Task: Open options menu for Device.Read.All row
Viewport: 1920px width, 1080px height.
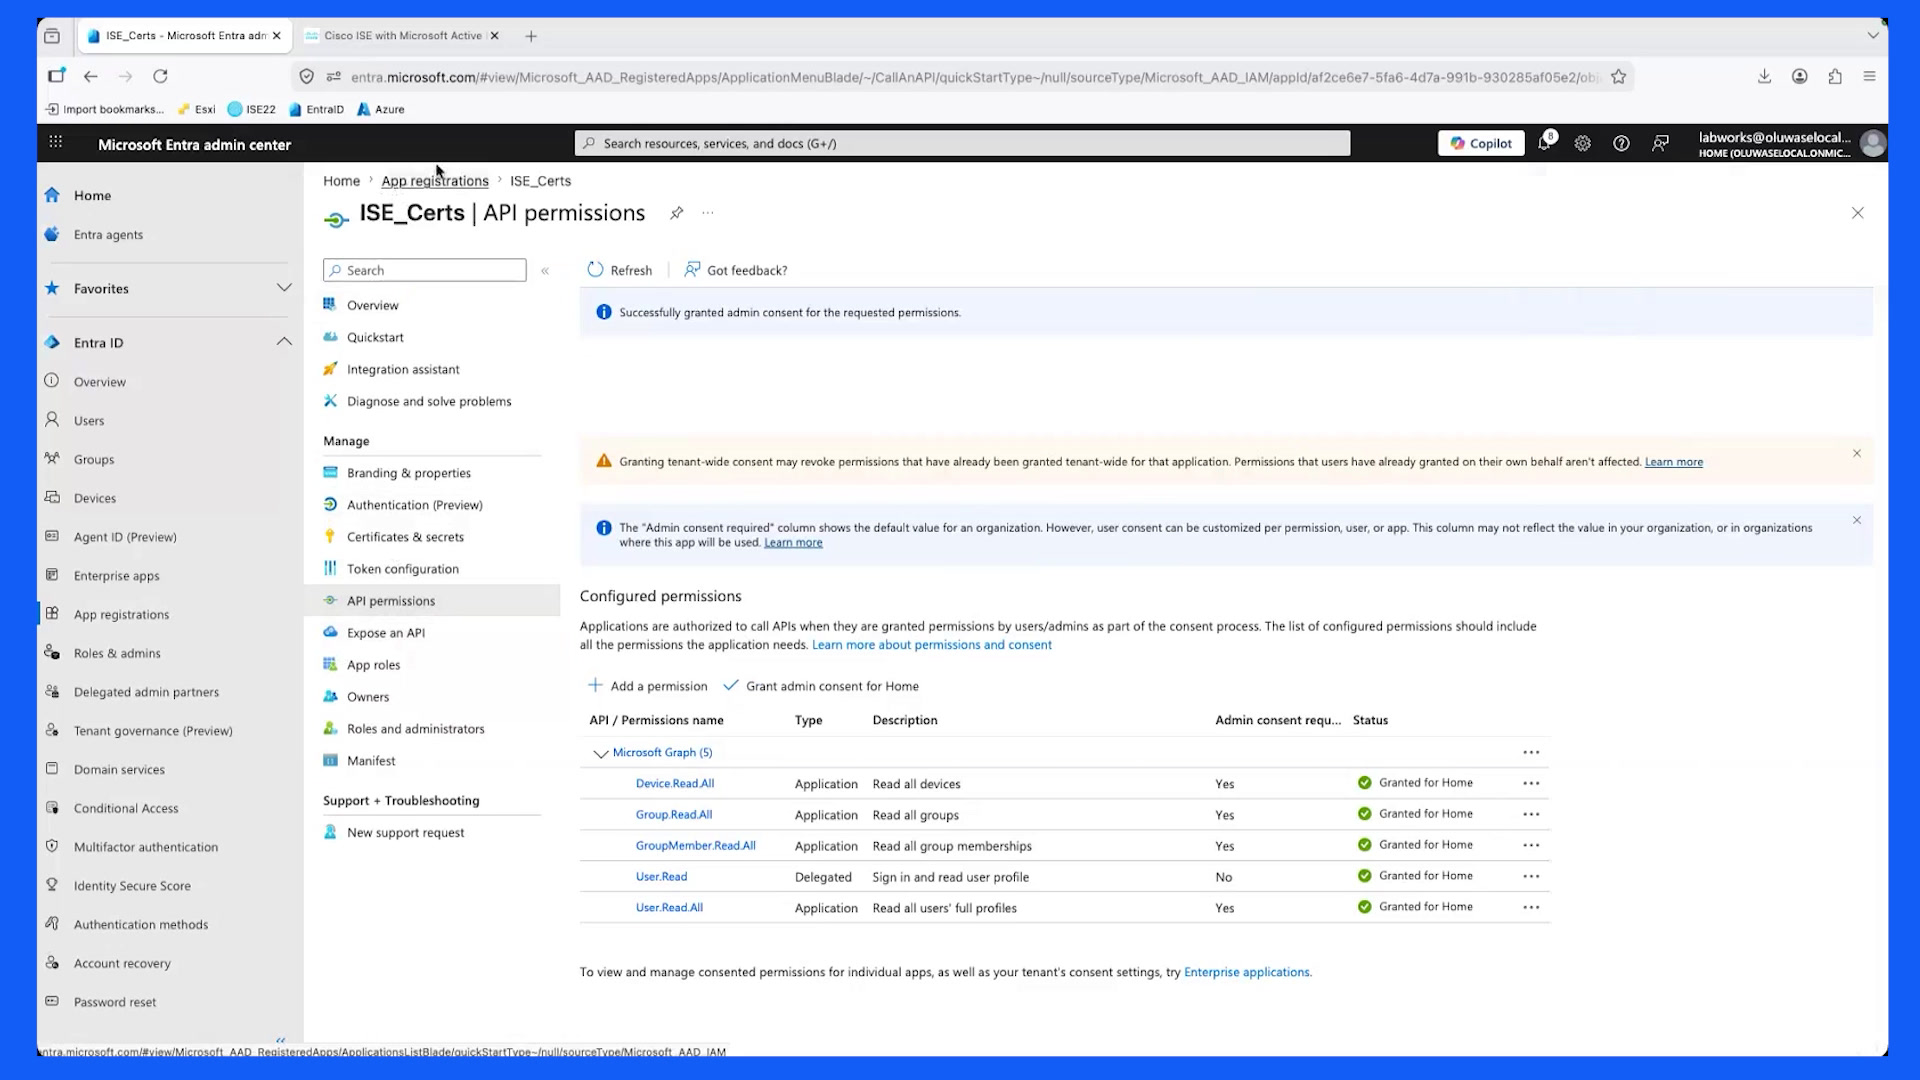Action: pos(1531,784)
